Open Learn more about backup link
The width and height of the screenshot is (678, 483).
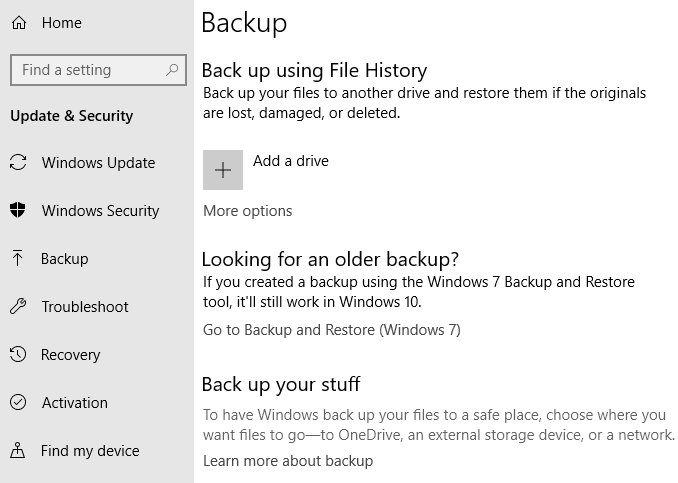(288, 461)
